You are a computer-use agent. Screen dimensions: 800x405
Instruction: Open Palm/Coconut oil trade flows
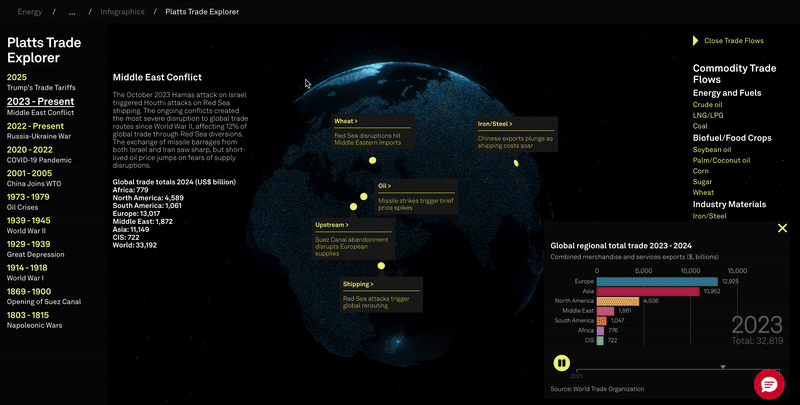pos(721,160)
